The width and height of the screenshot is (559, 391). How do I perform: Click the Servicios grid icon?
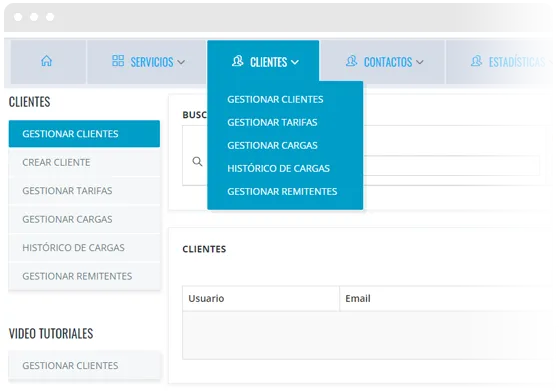[x=118, y=61]
